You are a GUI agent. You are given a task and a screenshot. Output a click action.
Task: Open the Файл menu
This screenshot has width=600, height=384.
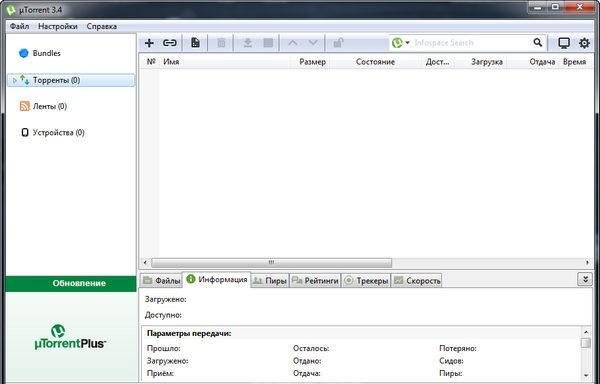point(19,26)
